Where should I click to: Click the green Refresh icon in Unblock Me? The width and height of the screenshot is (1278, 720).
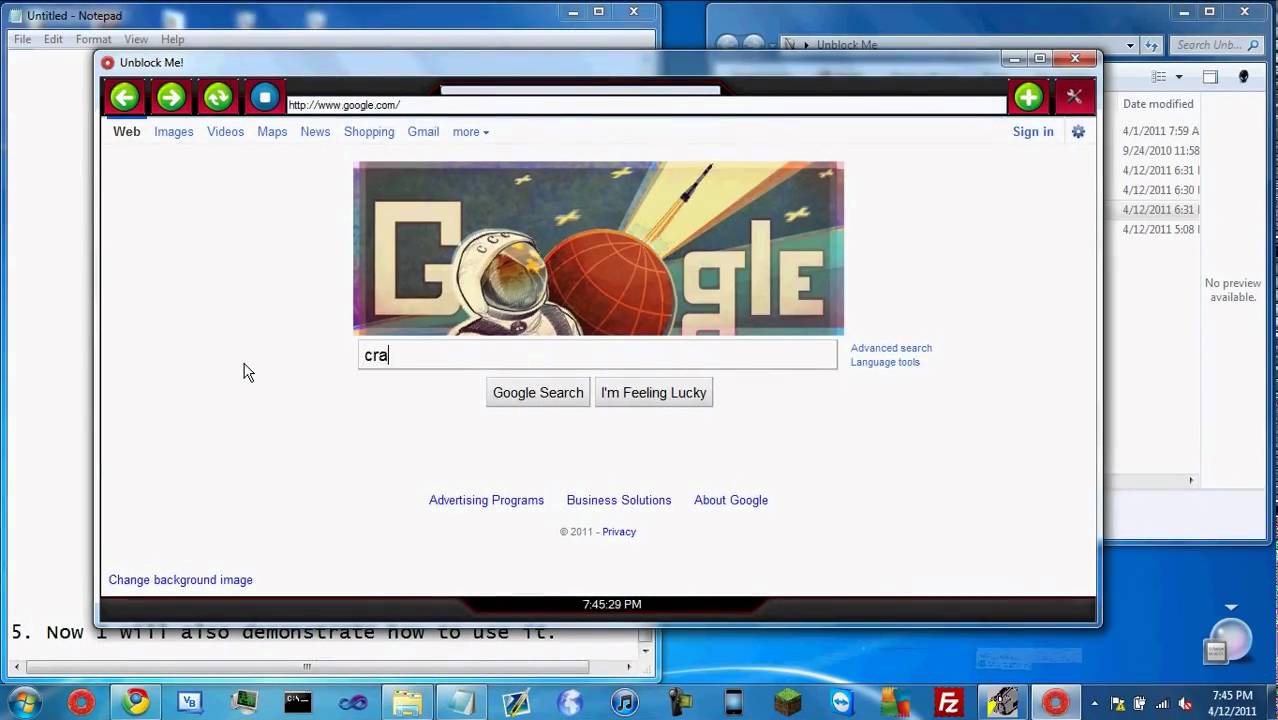click(218, 97)
